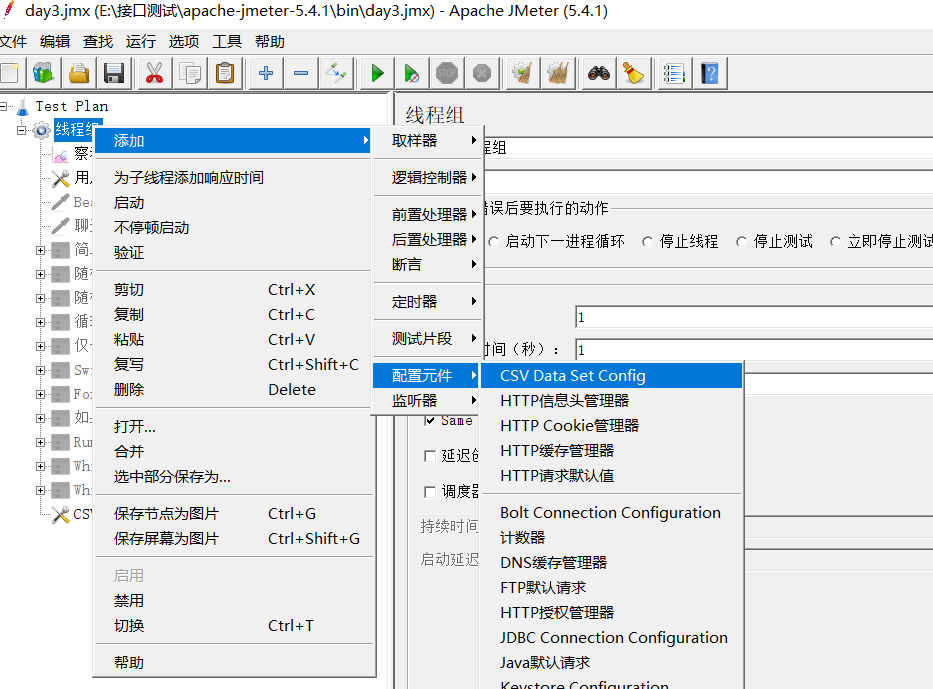Click the Shutdown test icon

pyautogui.click(x=482, y=73)
